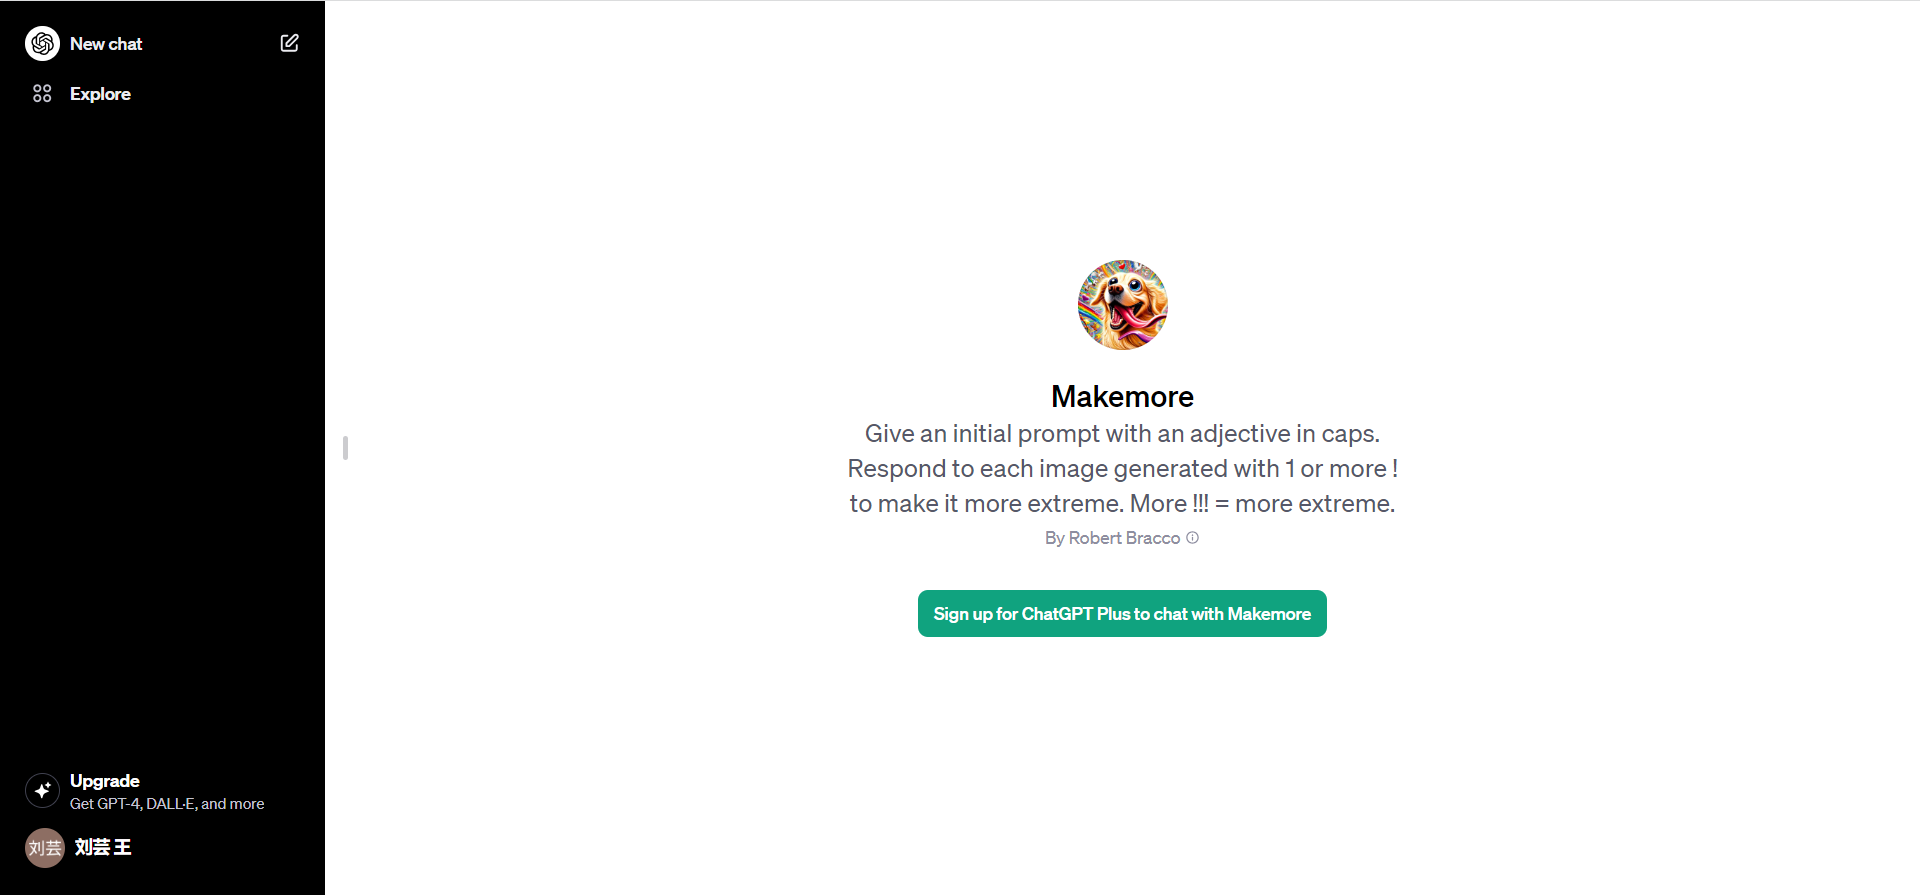
Task: Click the Makemore dog profile image
Action: [x=1122, y=305]
